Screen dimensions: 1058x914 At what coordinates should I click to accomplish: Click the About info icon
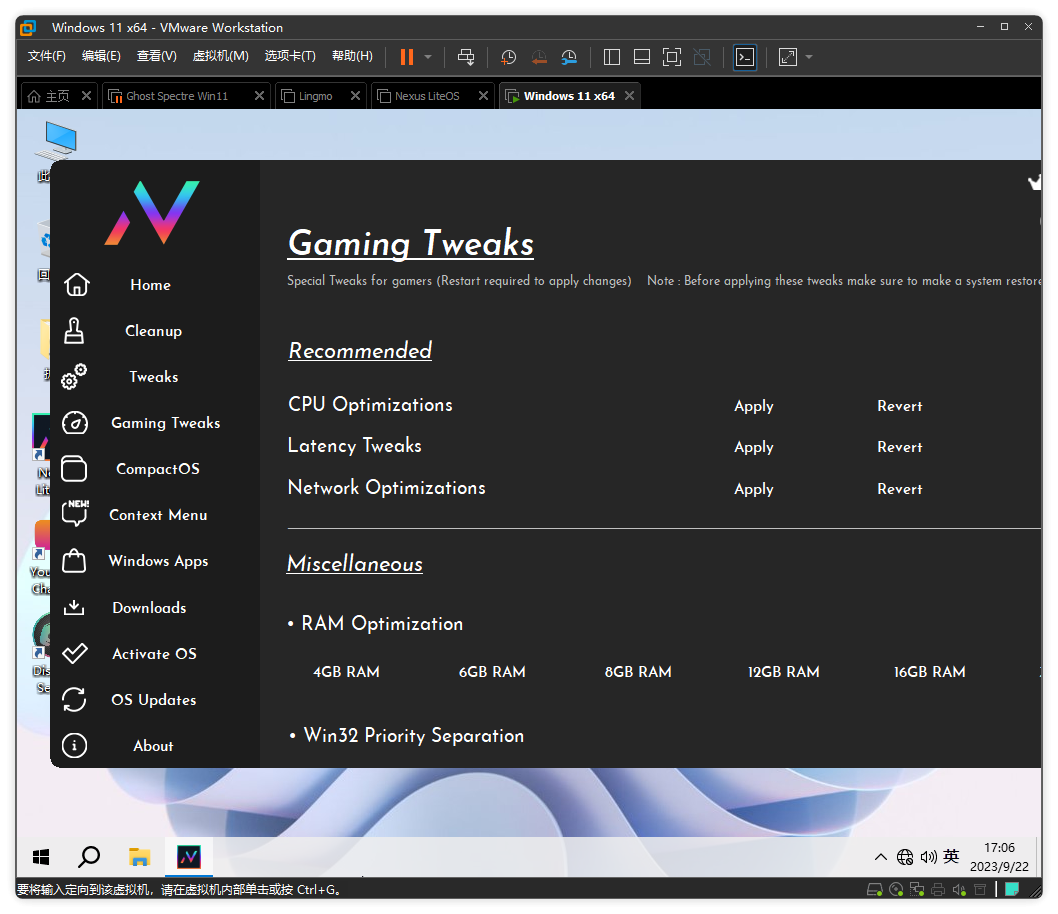(x=75, y=746)
